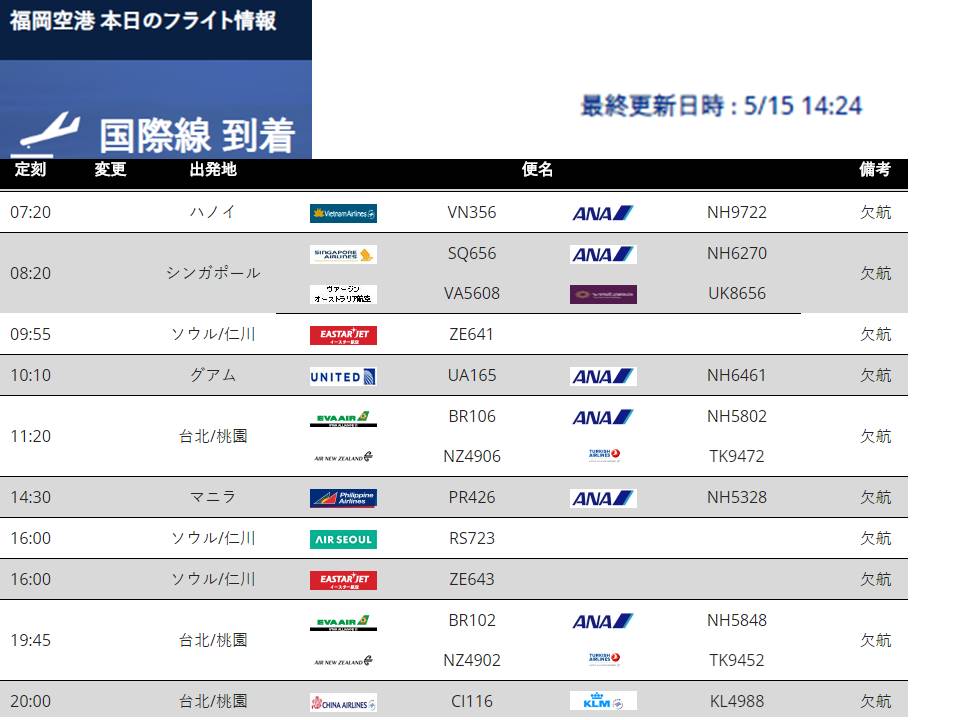The width and height of the screenshot is (960, 720).
Task: Click the Singapore Airlines logo
Action: [343, 254]
